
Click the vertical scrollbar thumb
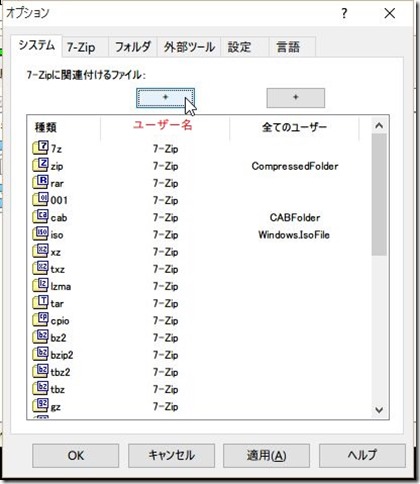click(379, 195)
